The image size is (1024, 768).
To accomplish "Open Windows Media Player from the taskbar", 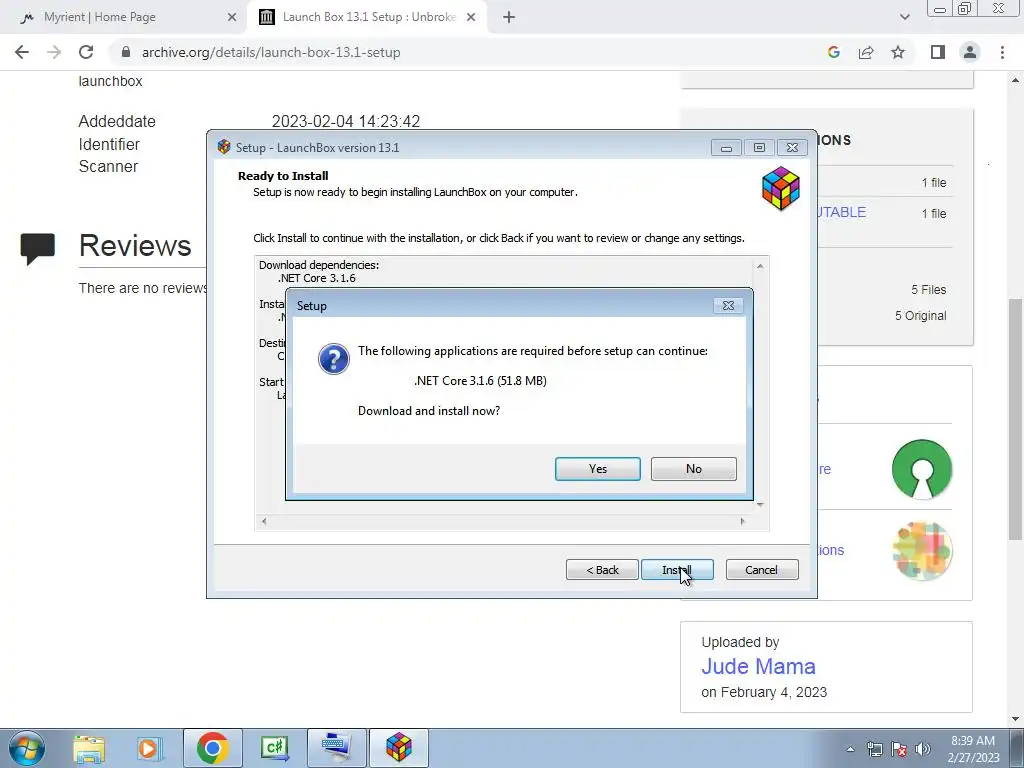I will [x=149, y=748].
